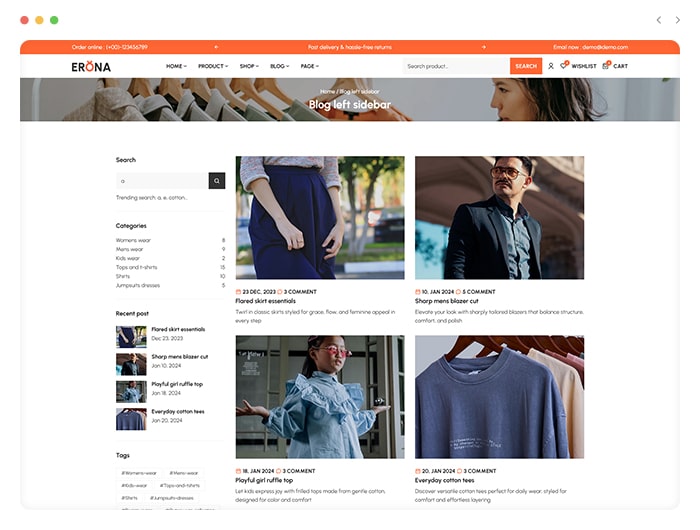Select the Tops and t-shirts category

coord(137,267)
